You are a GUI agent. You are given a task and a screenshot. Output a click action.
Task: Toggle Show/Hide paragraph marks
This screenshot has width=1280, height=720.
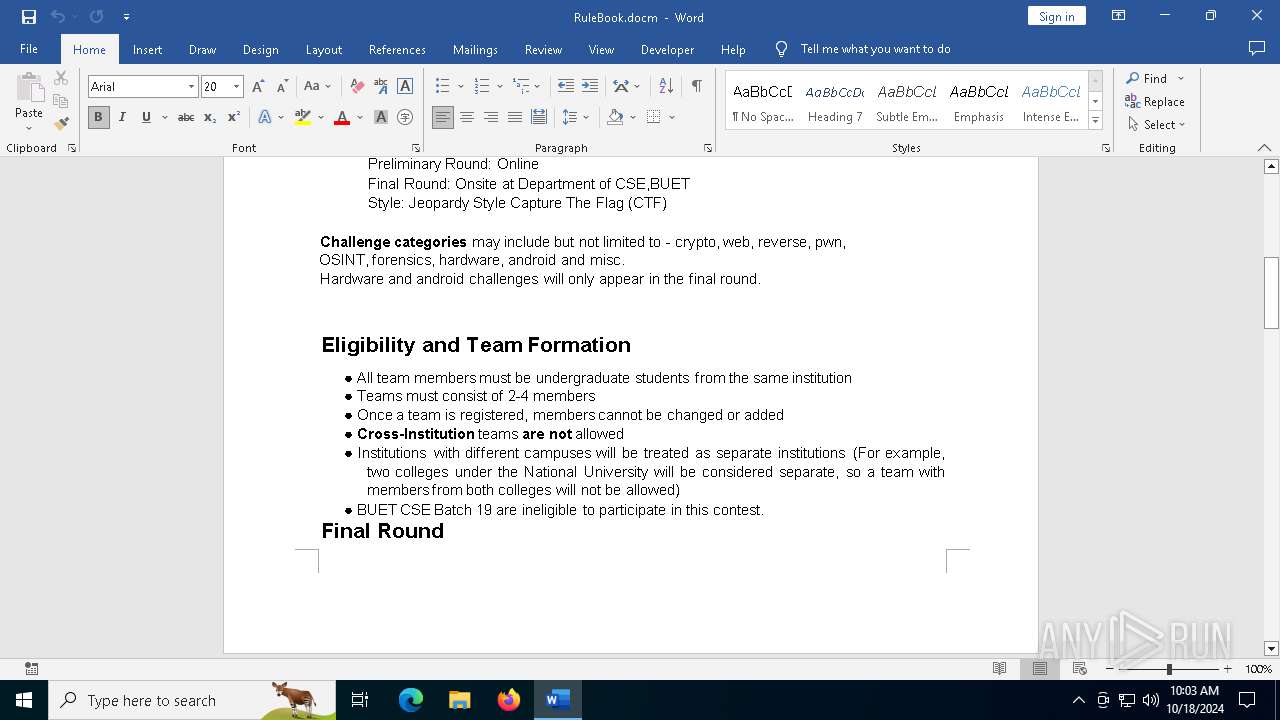click(696, 87)
